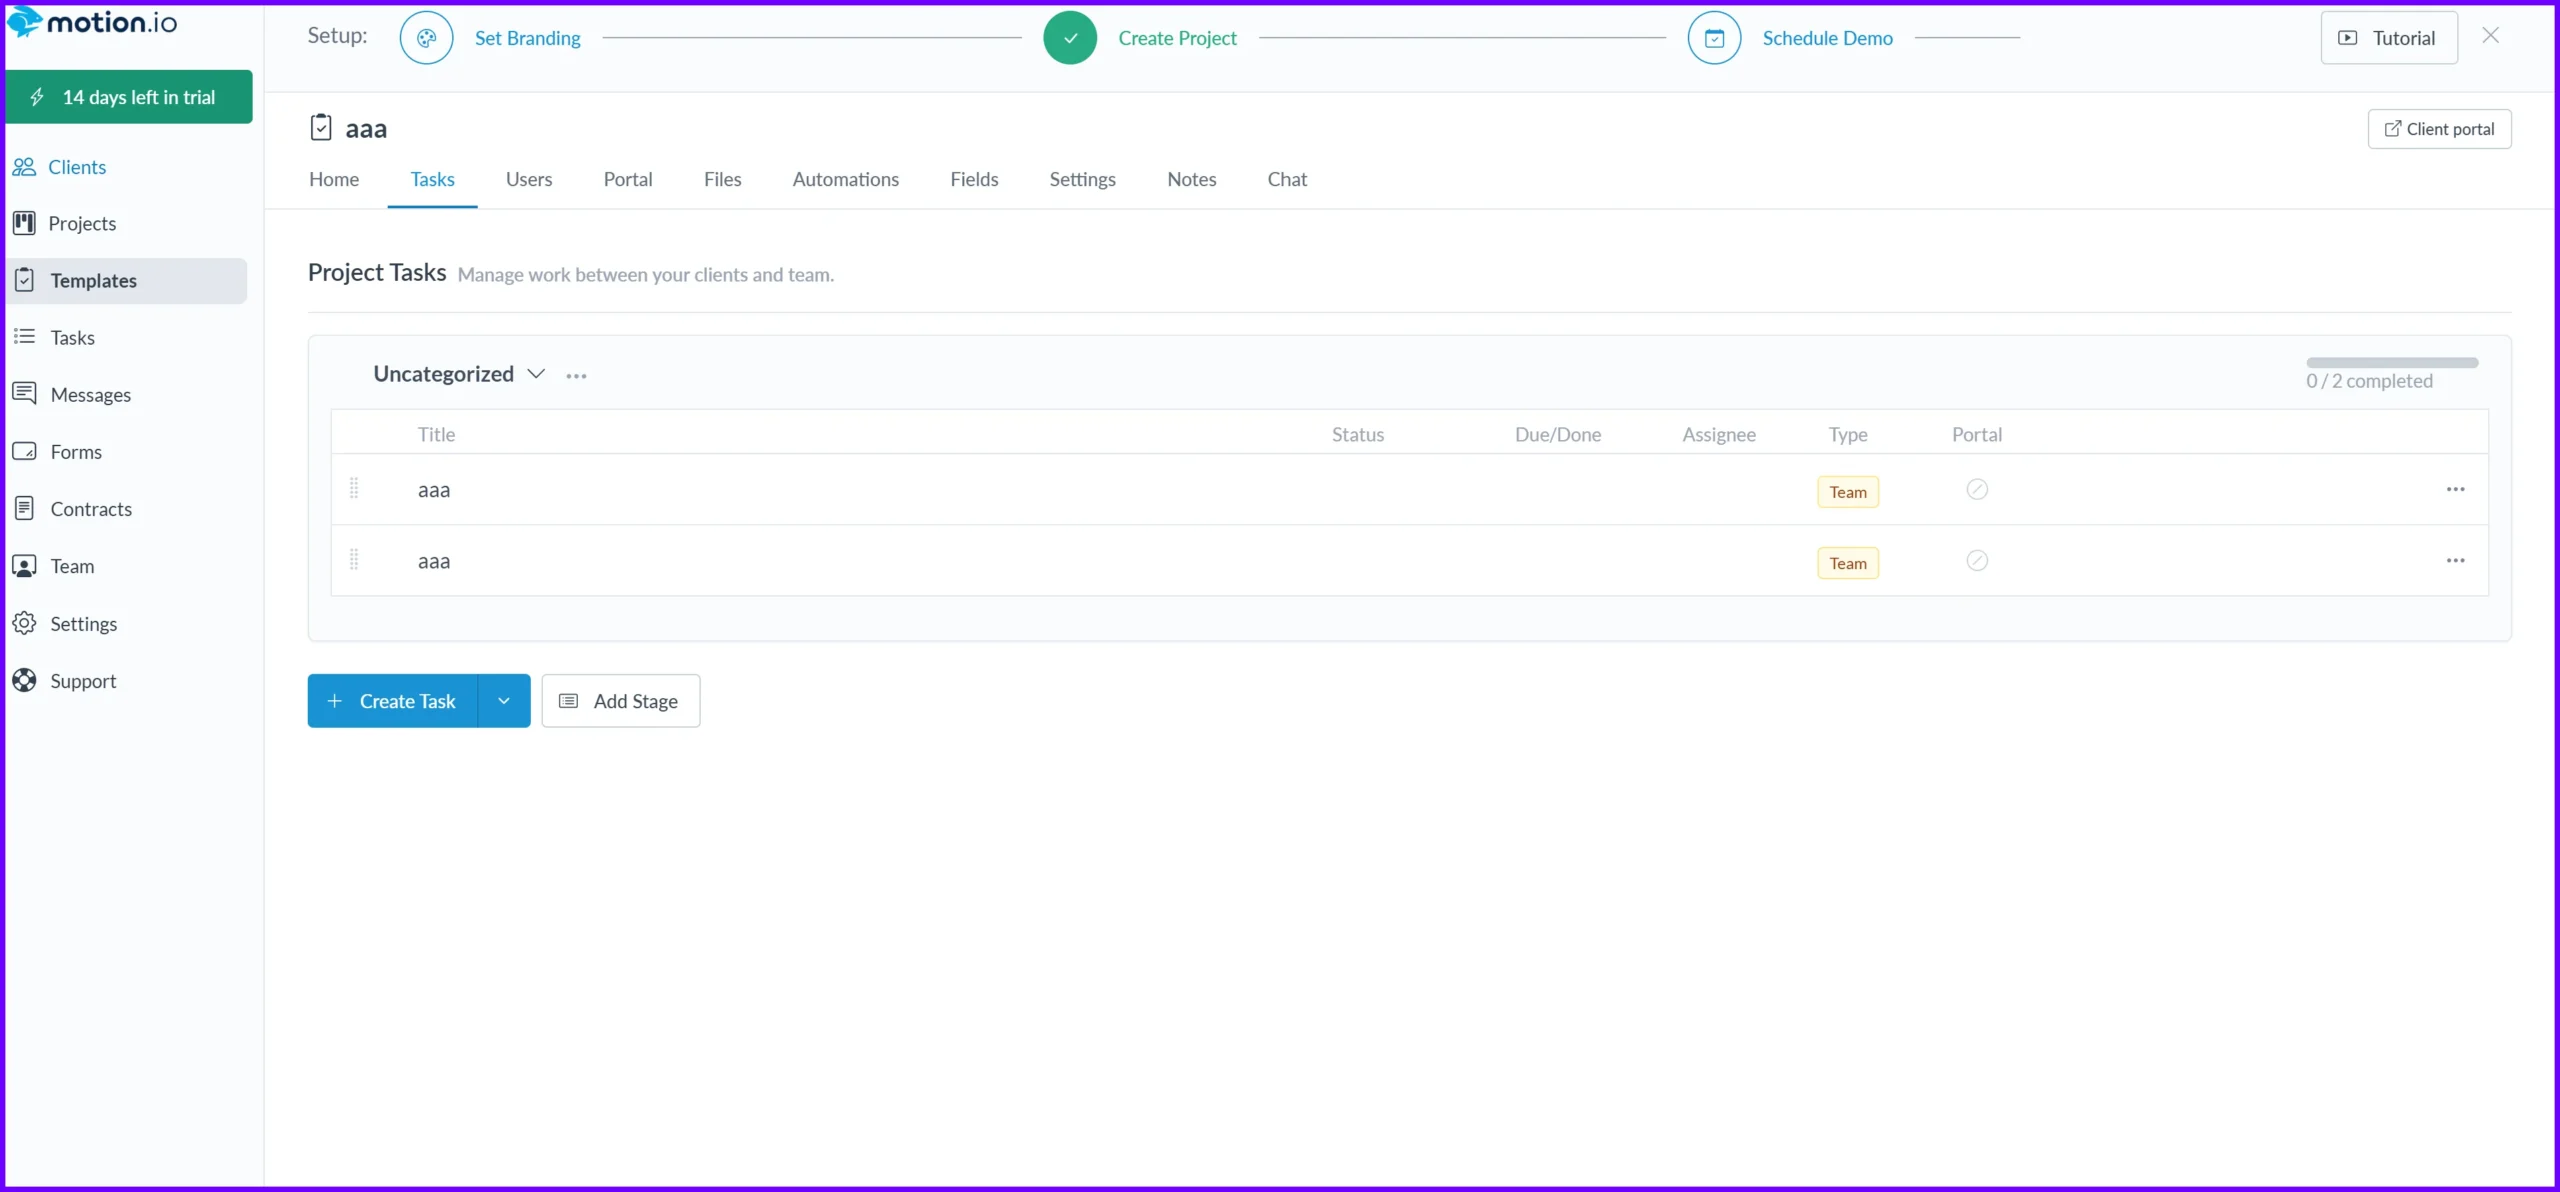The width and height of the screenshot is (2560, 1192).
Task: Open the Support section
Action: [83, 681]
